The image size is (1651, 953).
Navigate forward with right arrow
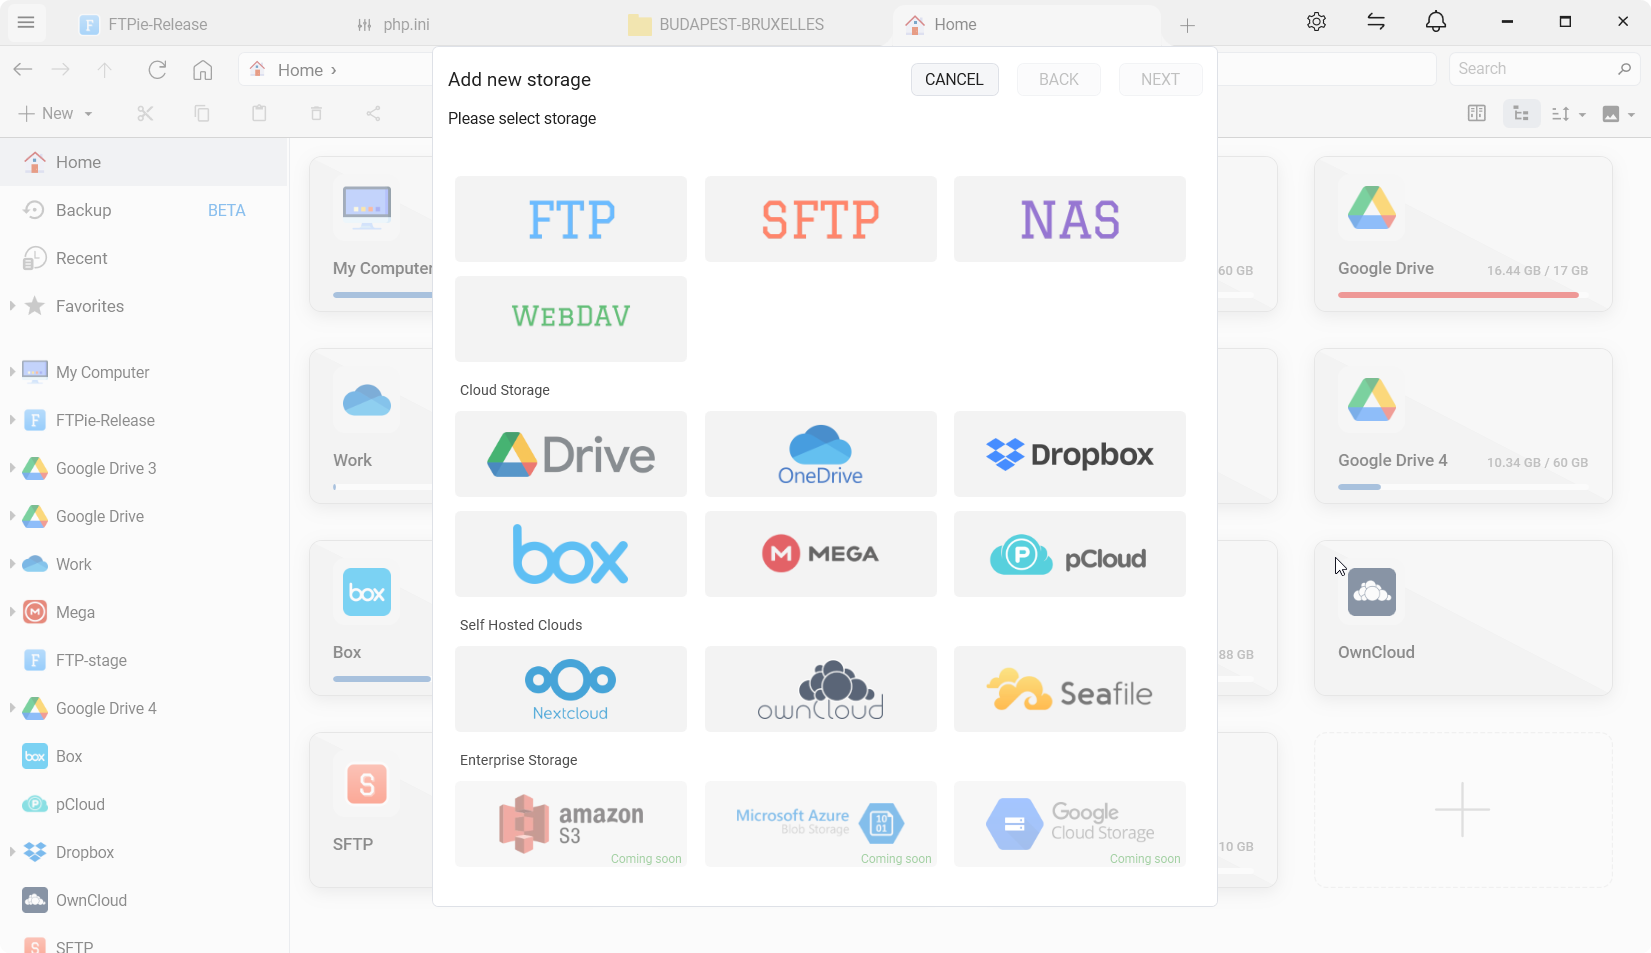click(61, 70)
